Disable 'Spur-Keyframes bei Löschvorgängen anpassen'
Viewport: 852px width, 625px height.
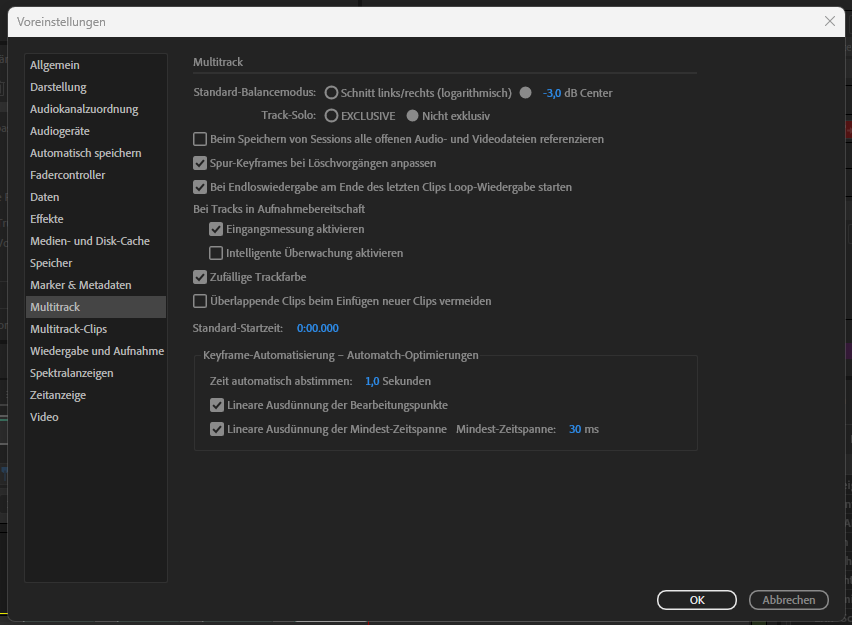[x=198, y=163]
